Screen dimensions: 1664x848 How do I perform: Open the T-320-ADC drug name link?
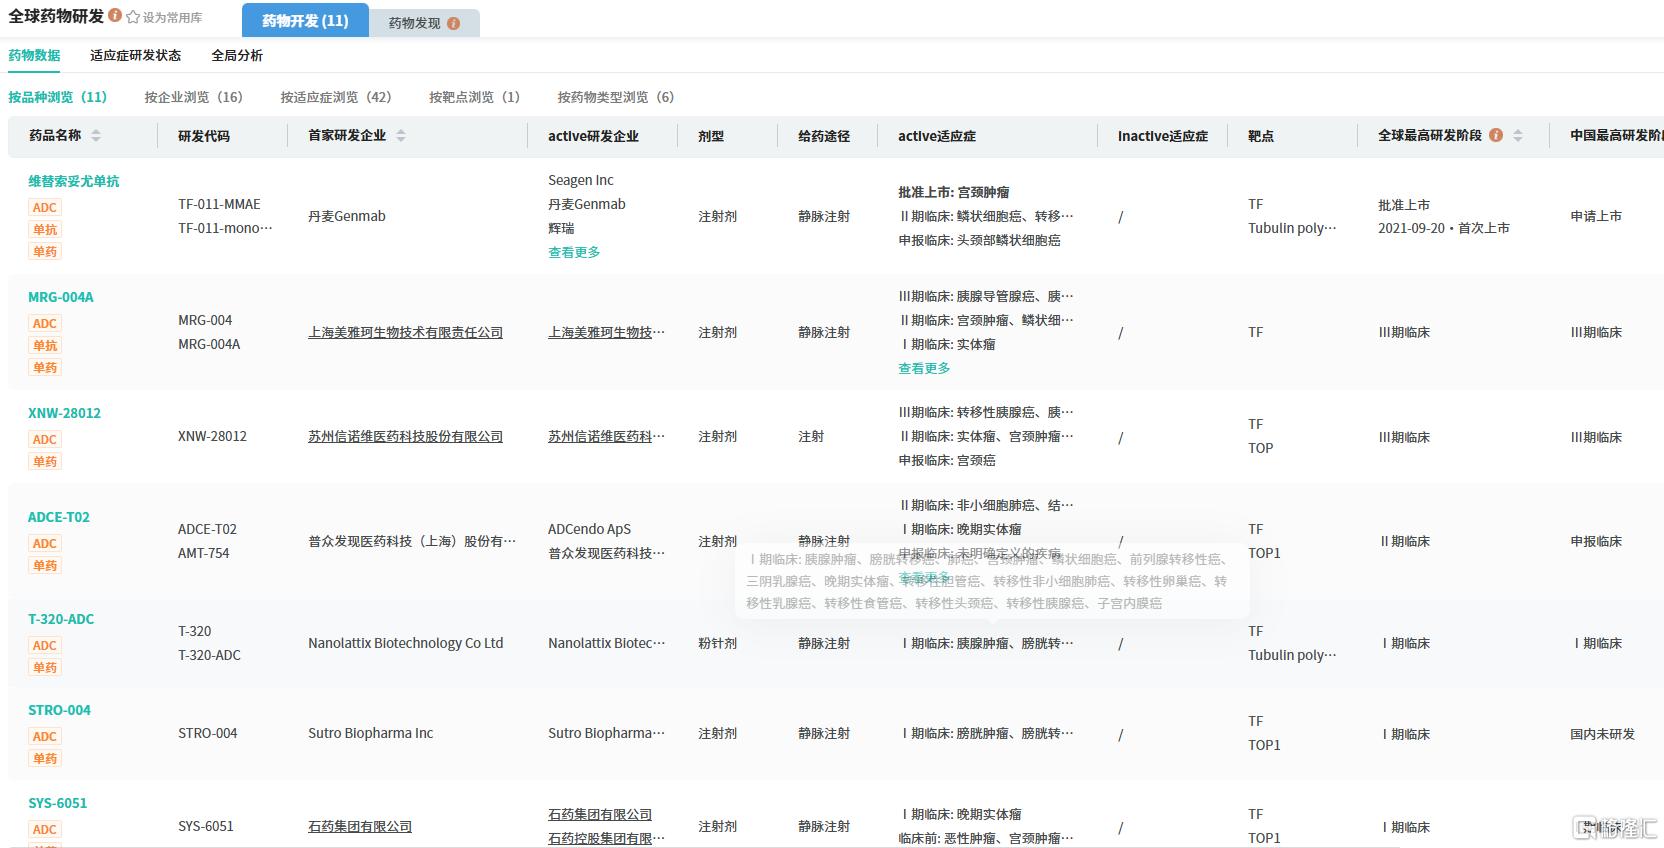(x=61, y=619)
